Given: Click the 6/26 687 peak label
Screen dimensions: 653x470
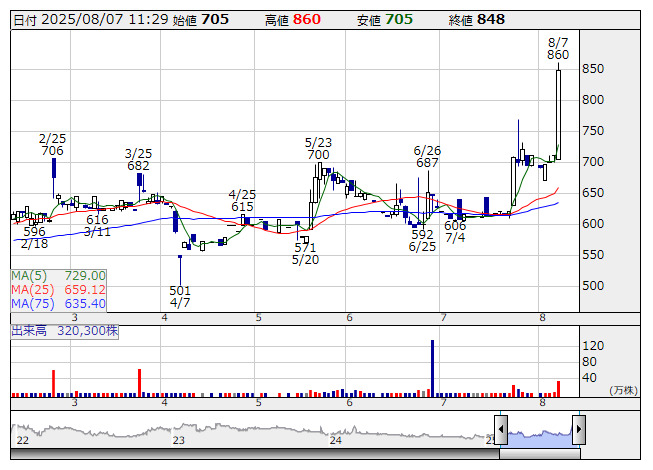Looking at the screenshot, I should click(x=427, y=157).
